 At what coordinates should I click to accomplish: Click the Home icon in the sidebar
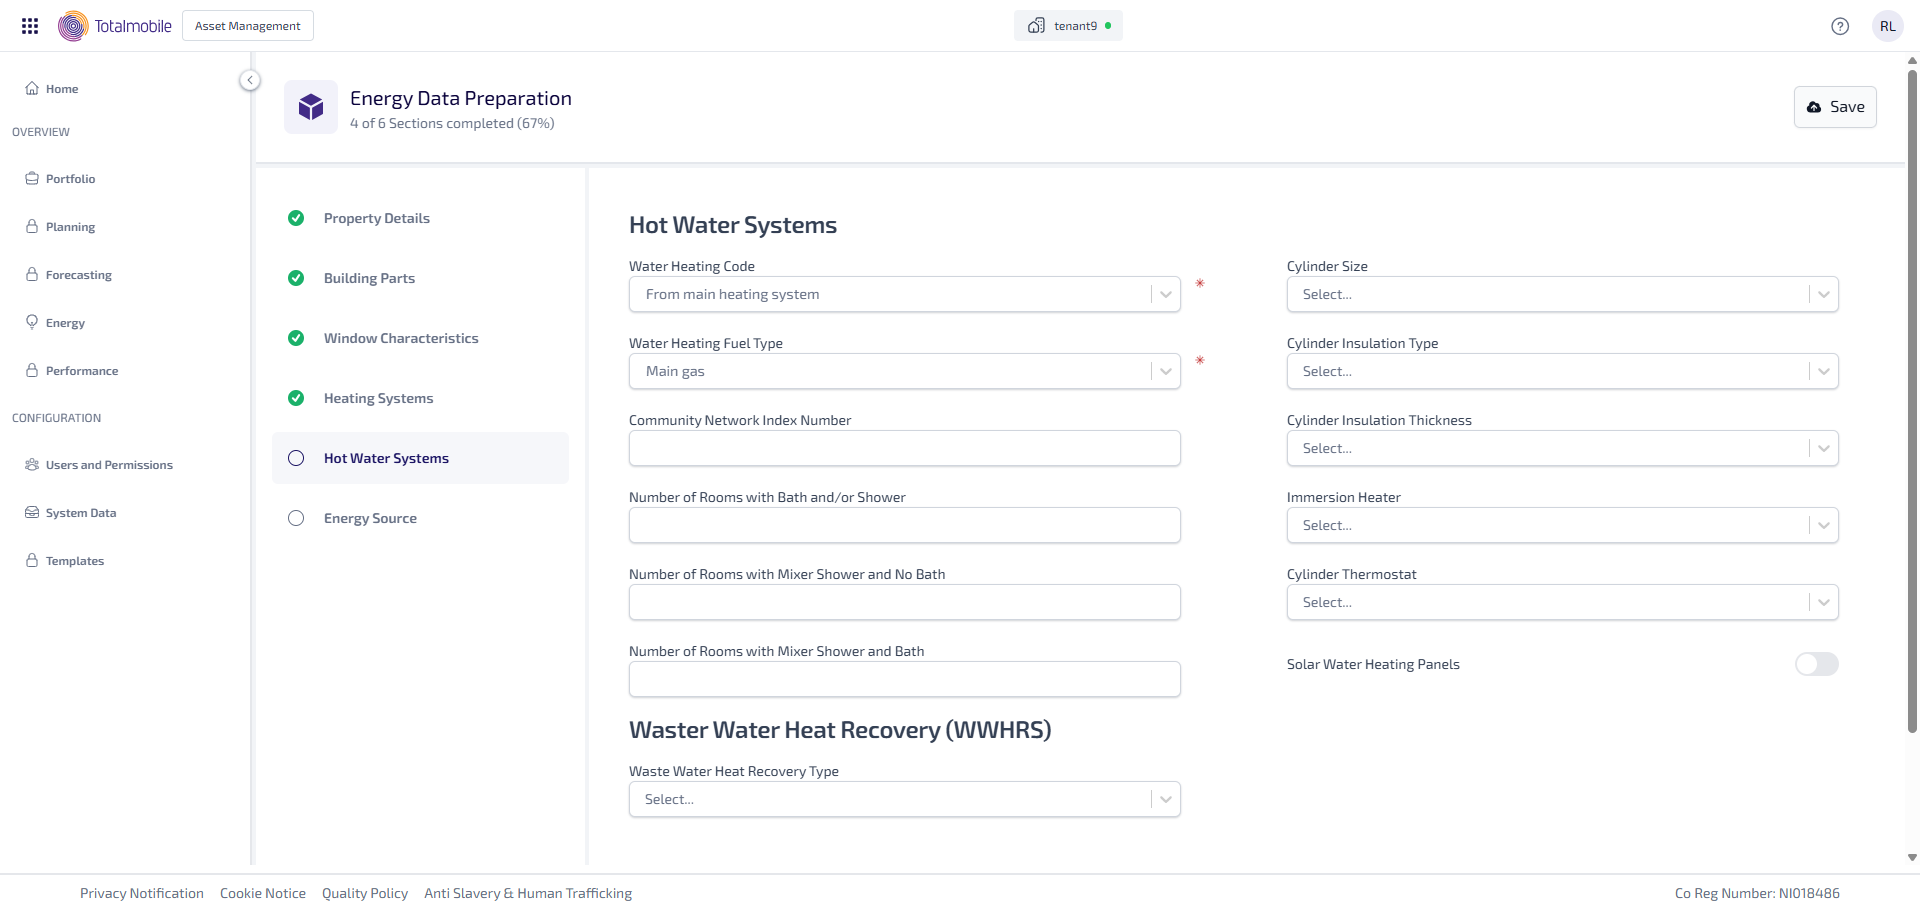tap(32, 88)
